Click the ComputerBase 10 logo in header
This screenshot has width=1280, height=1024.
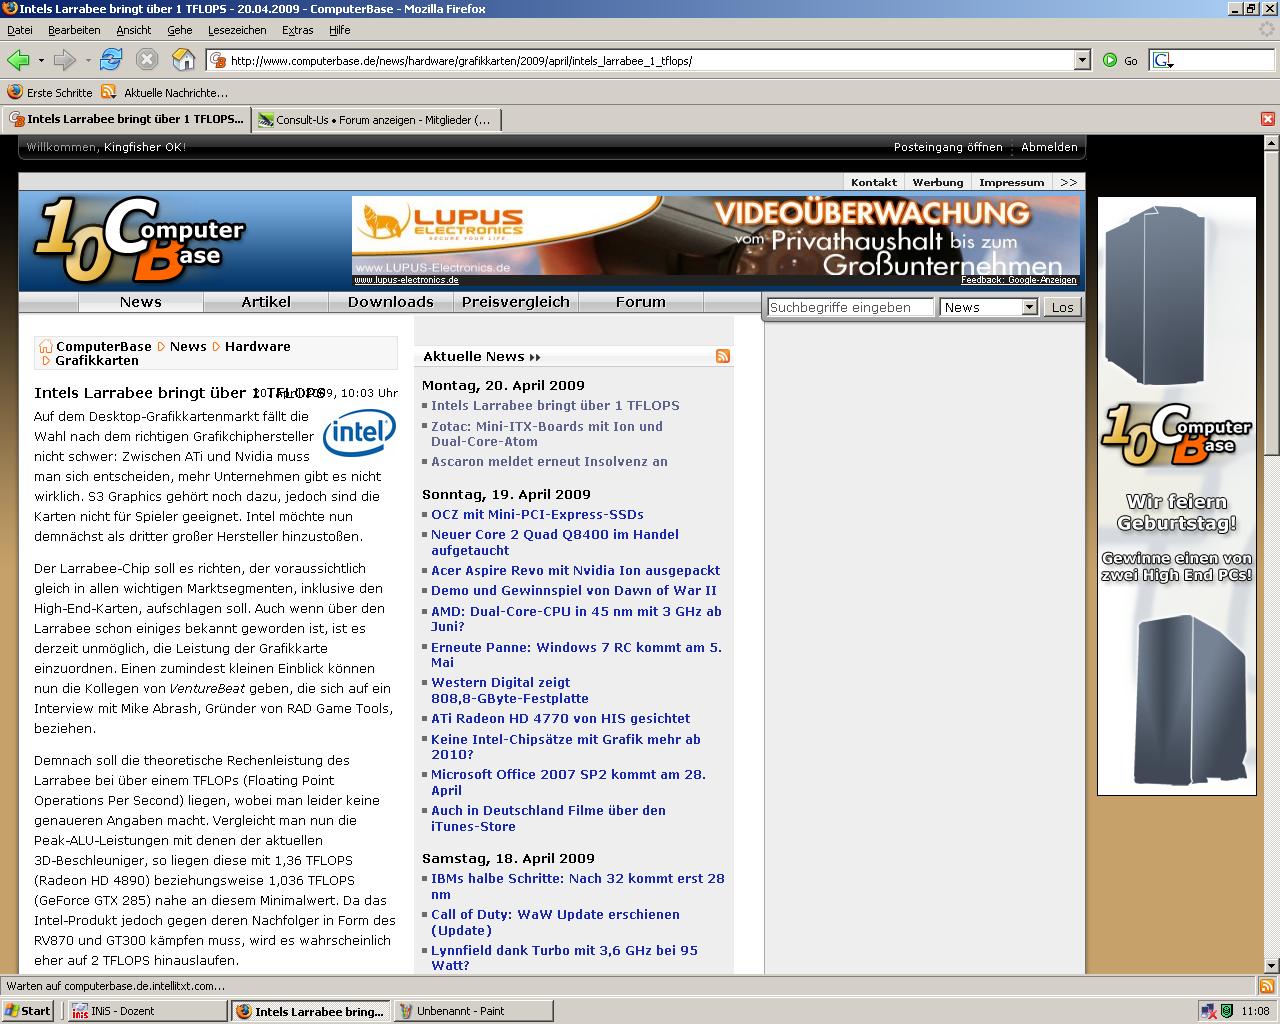tap(140, 240)
